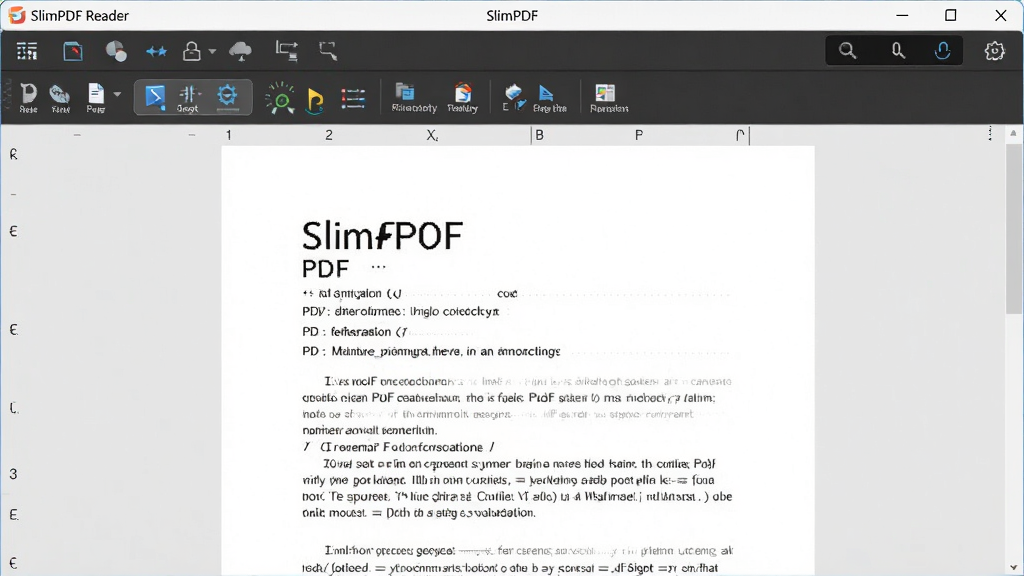This screenshot has height=576, width=1024.
Task: Expand the page tool dropdown arrow
Action: pos(117,94)
